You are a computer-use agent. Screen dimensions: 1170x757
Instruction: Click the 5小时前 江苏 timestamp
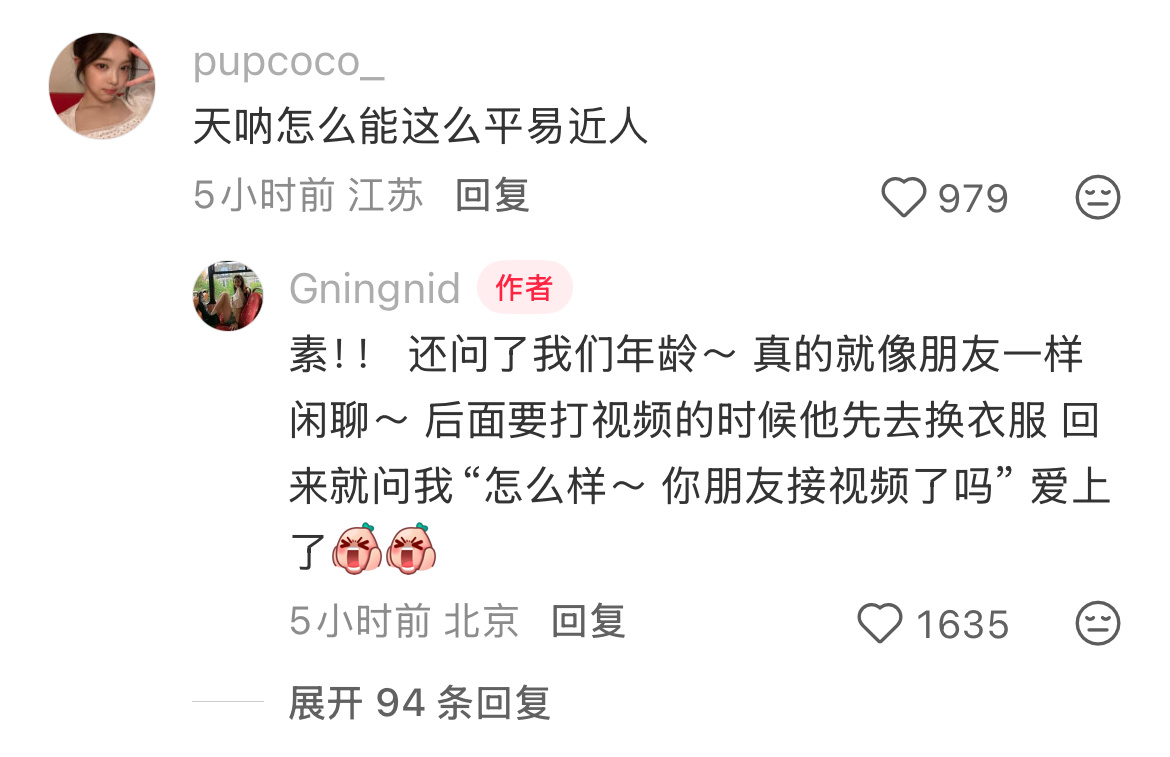pyautogui.click(x=308, y=196)
